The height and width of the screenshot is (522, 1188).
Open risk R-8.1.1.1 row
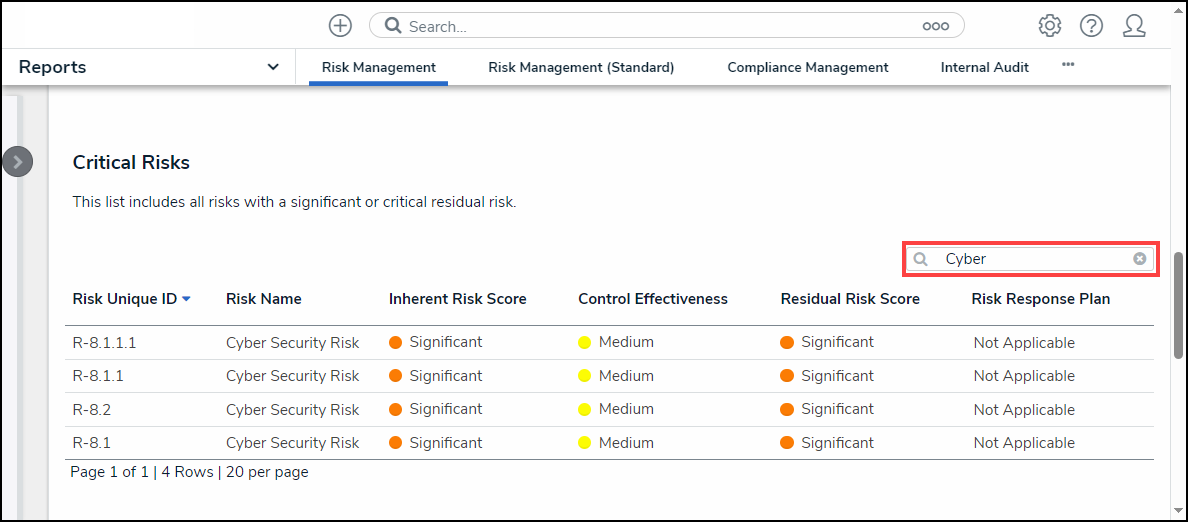(x=104, y=343)
